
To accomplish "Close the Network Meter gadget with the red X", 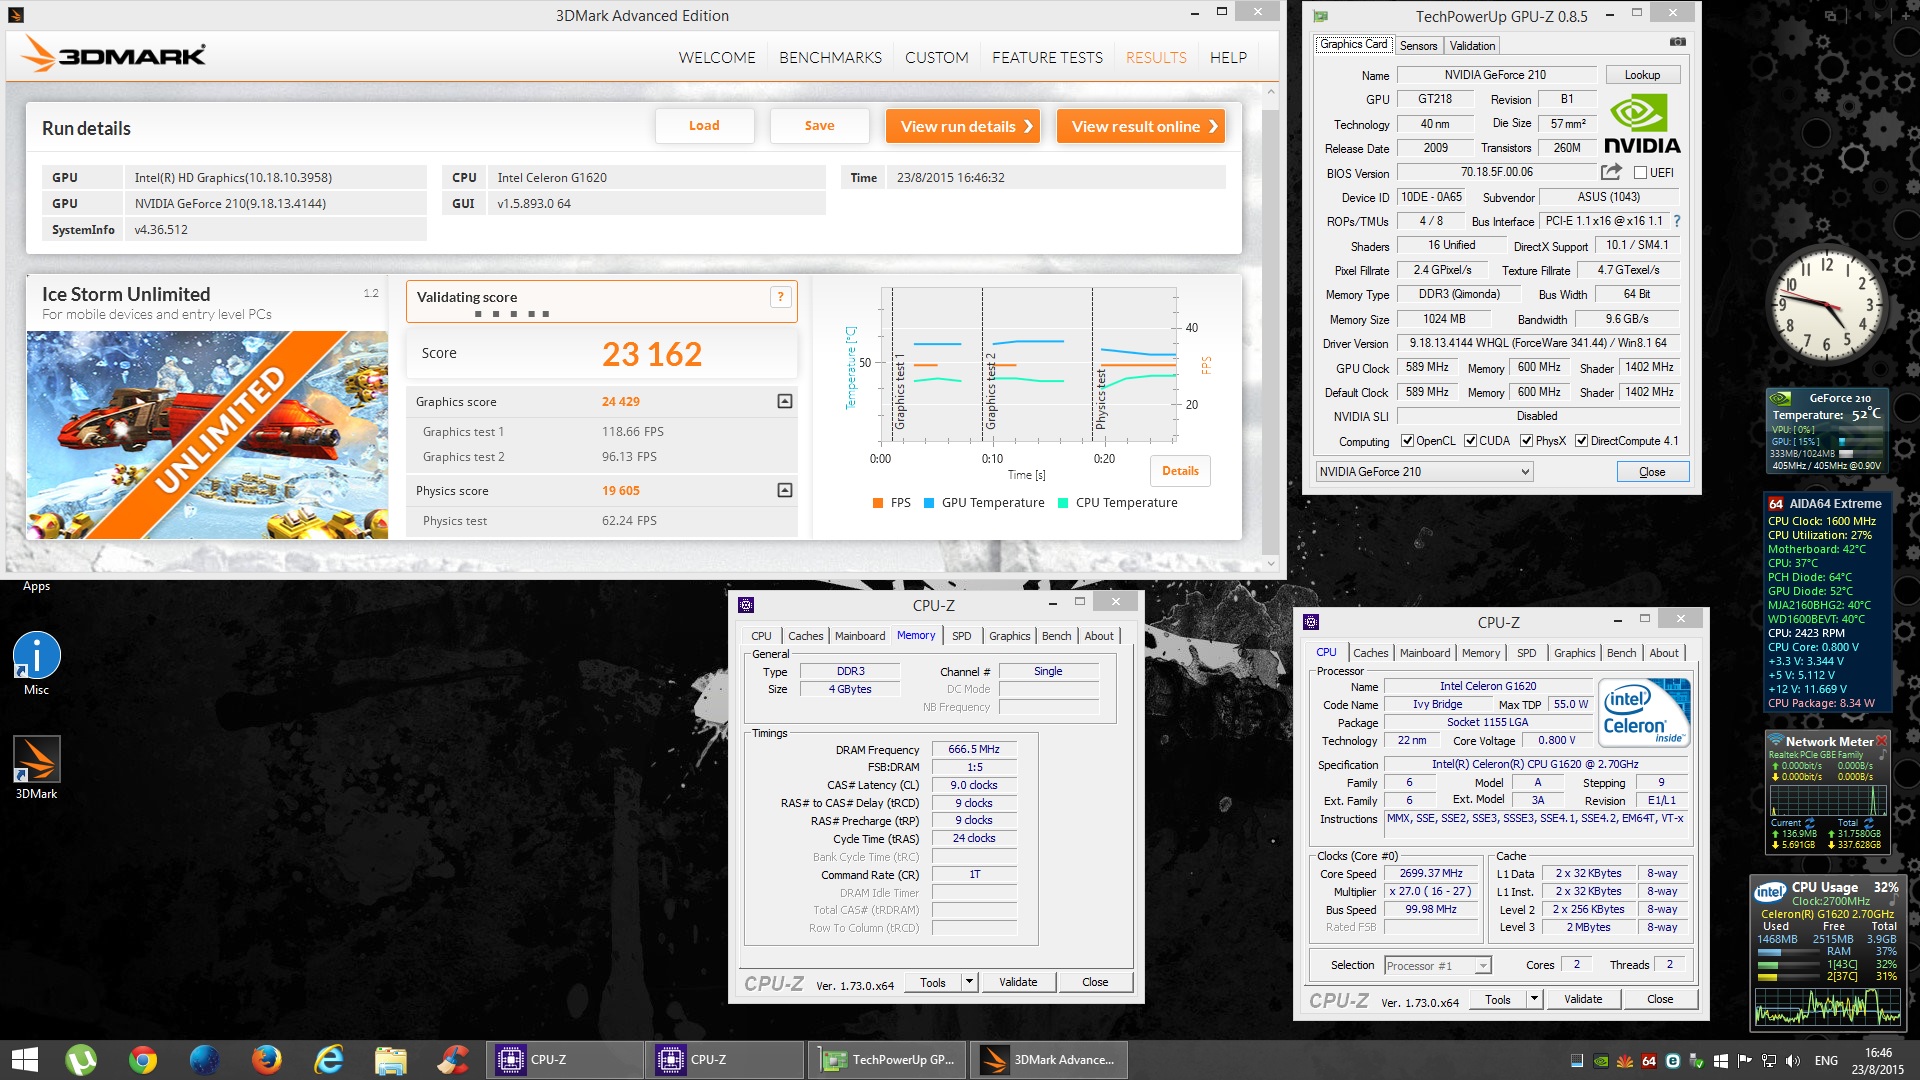I will (x=1881, y=741).
